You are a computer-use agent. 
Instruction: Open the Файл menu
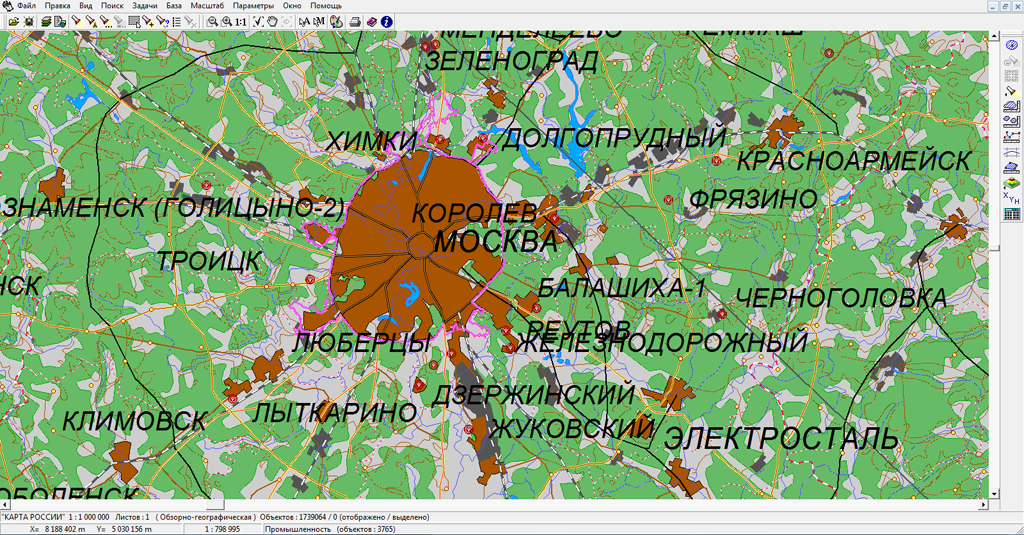pos(27,5)
